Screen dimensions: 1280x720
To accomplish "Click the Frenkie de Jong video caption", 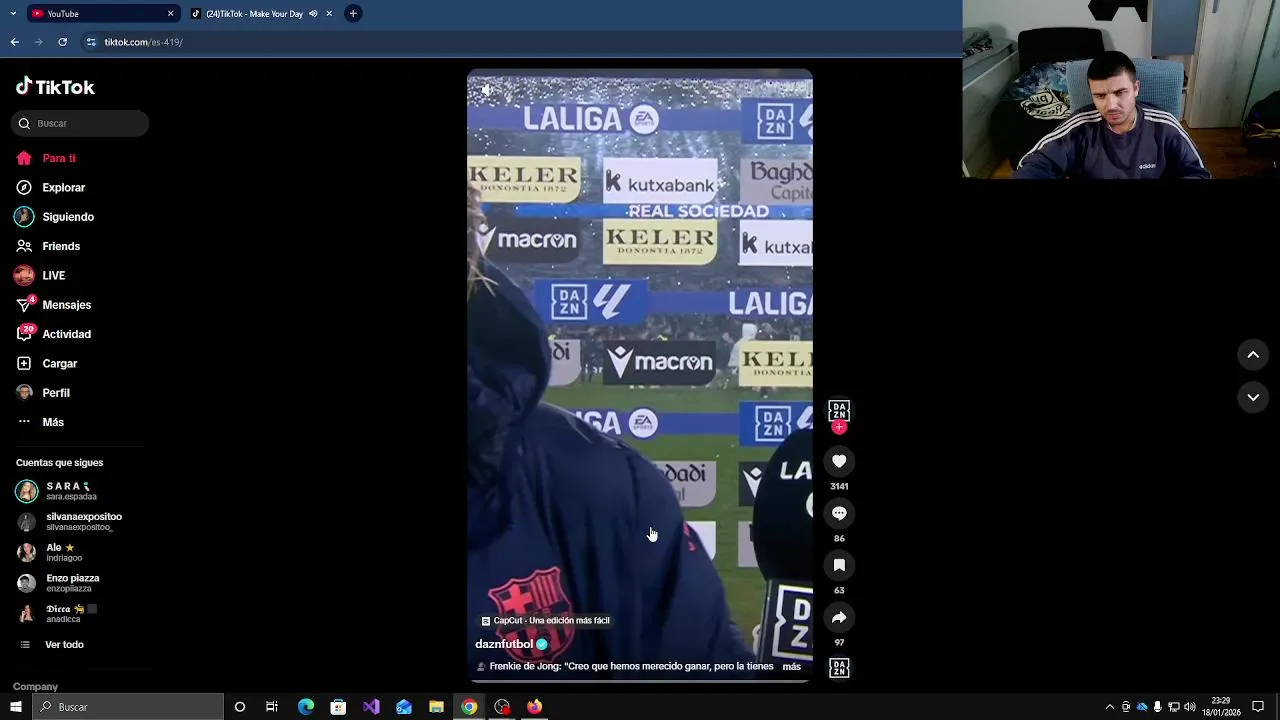I will pyautogui.click(x=631, y=667).
